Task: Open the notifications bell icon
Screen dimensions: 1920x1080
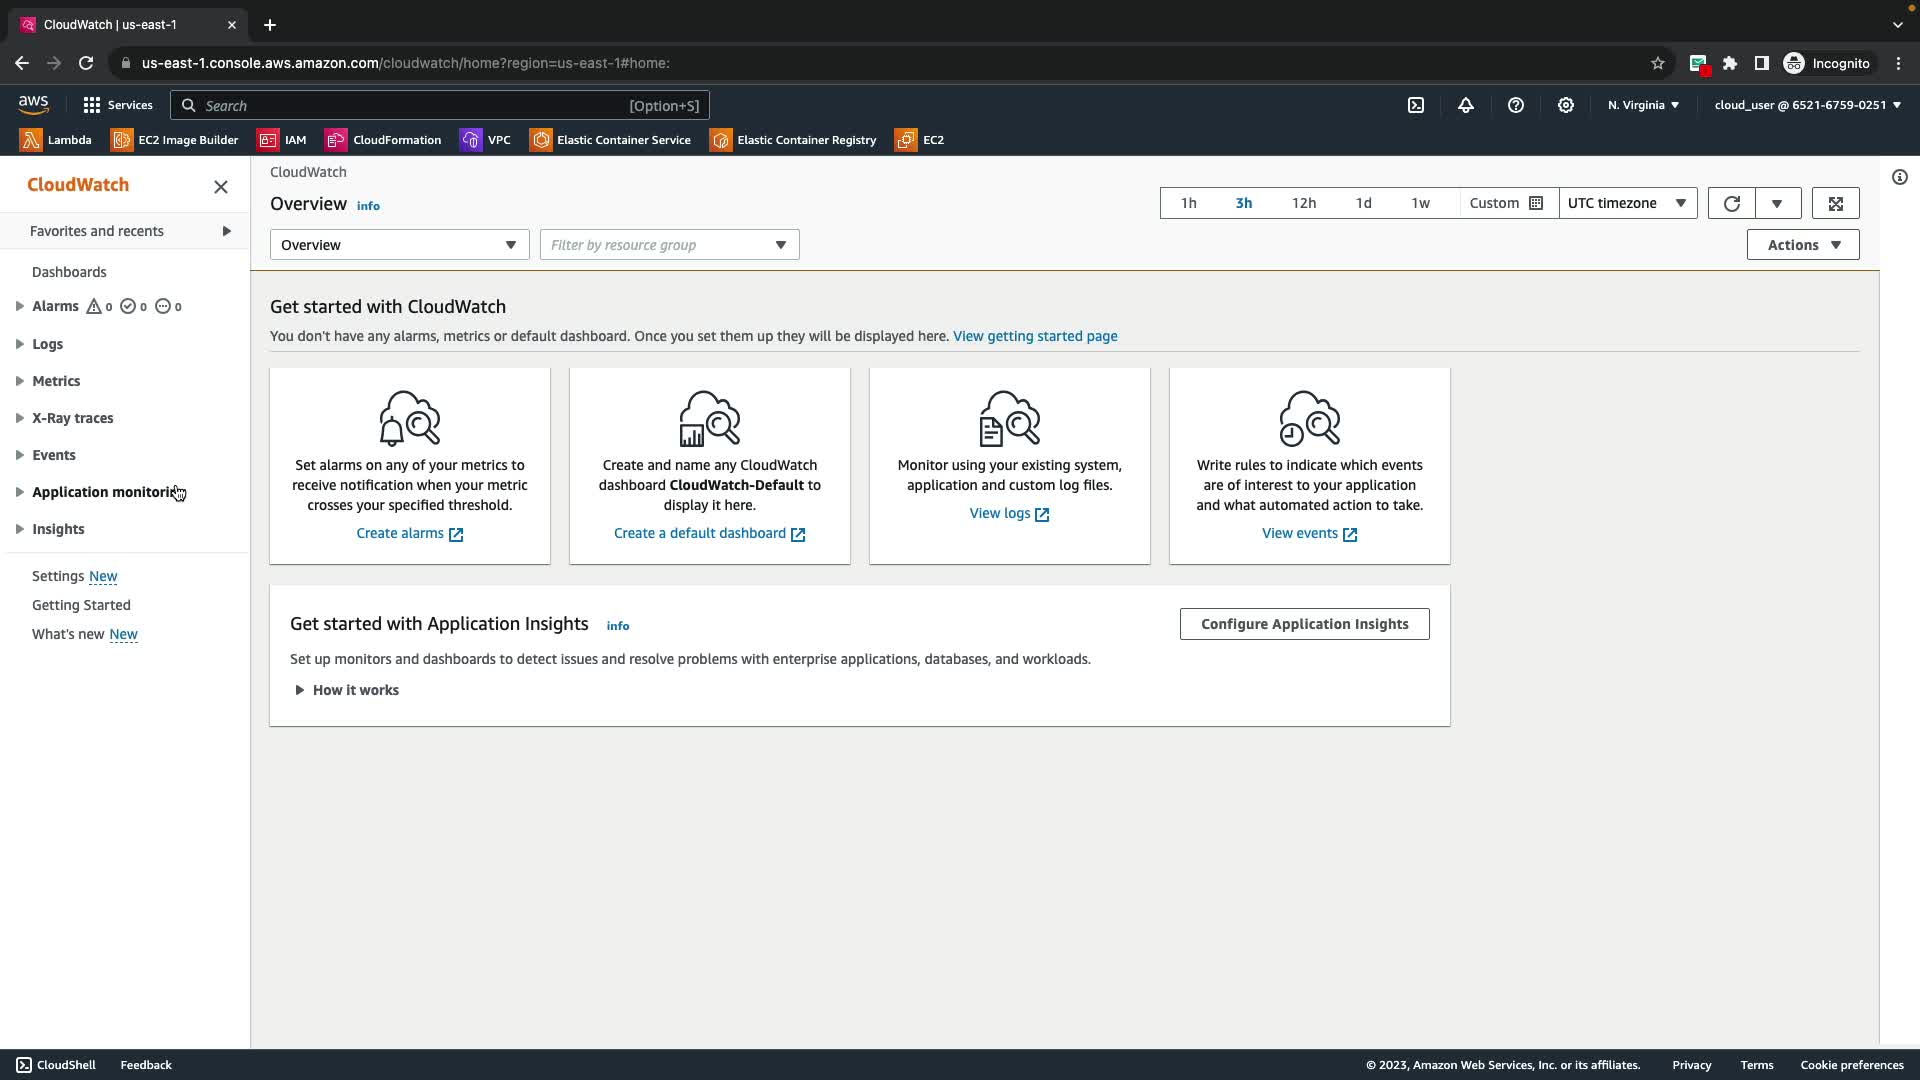Action: pyautogui.click(x=1466, y=105)
